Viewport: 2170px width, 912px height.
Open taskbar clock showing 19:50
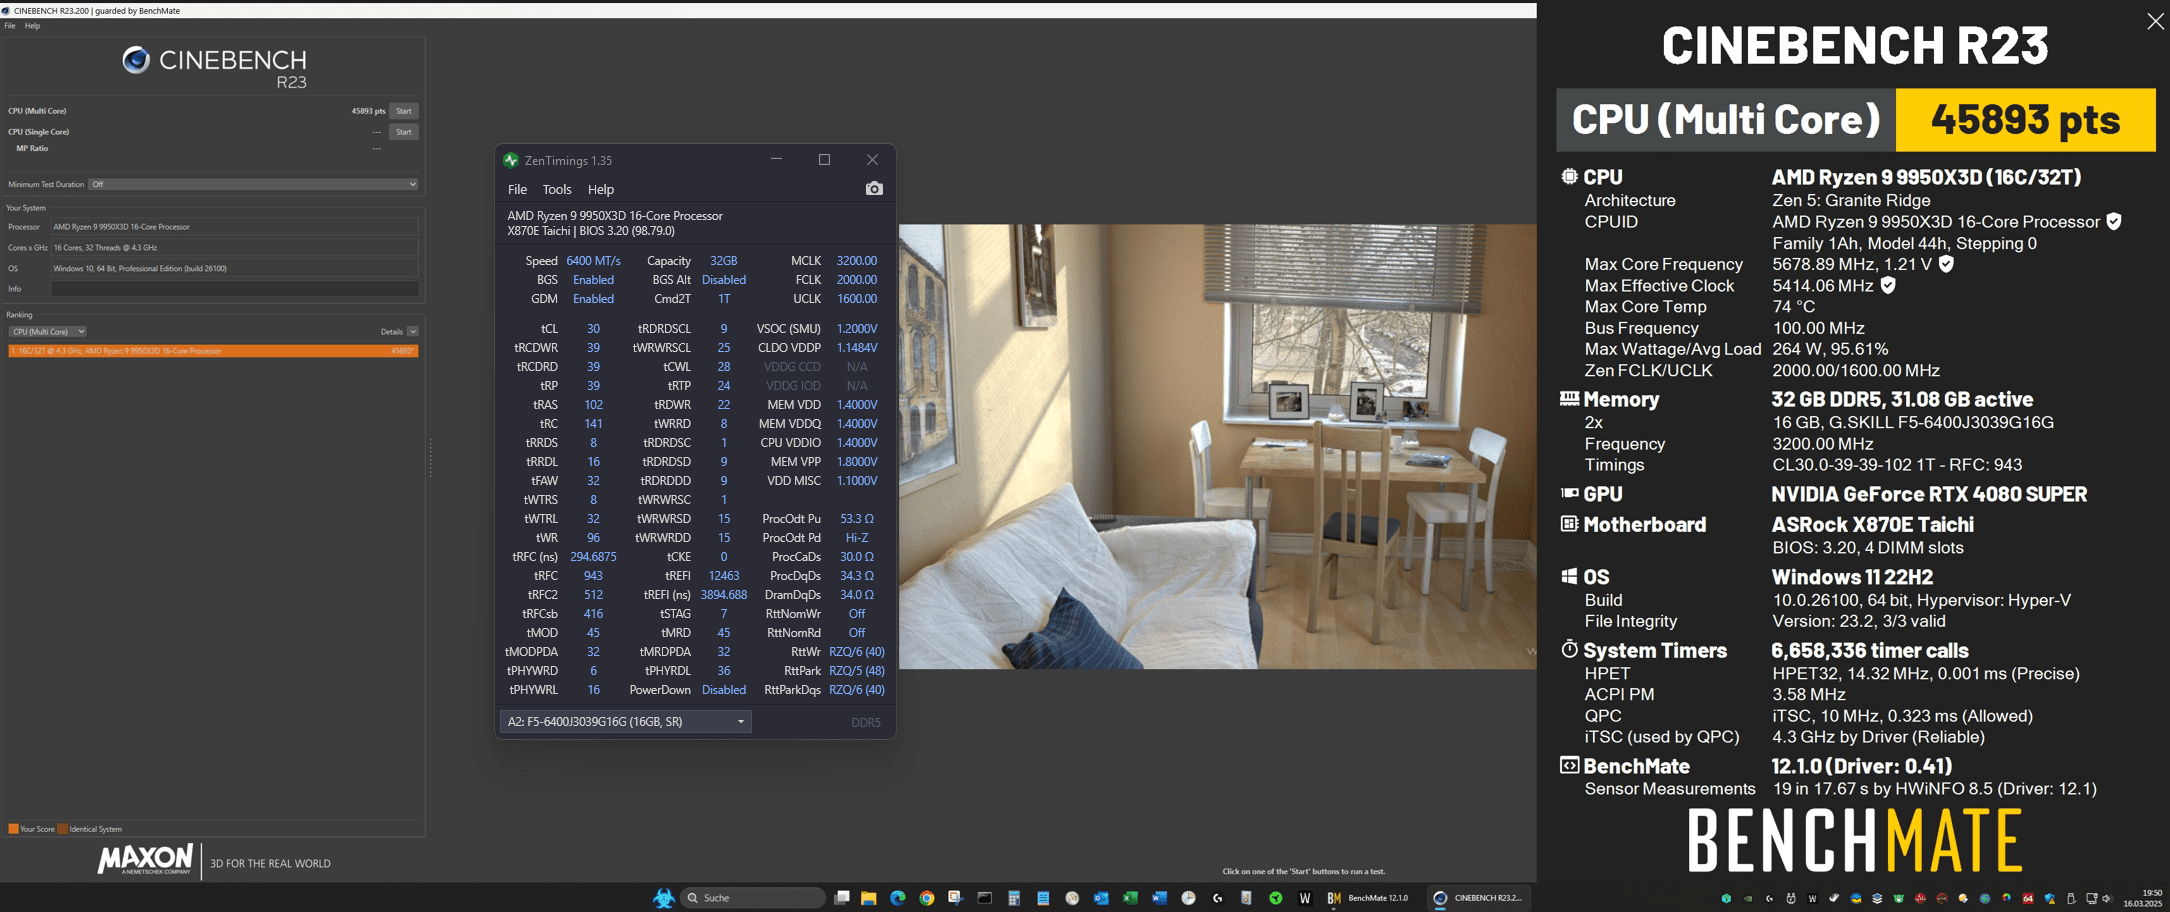coord(2142,898)
